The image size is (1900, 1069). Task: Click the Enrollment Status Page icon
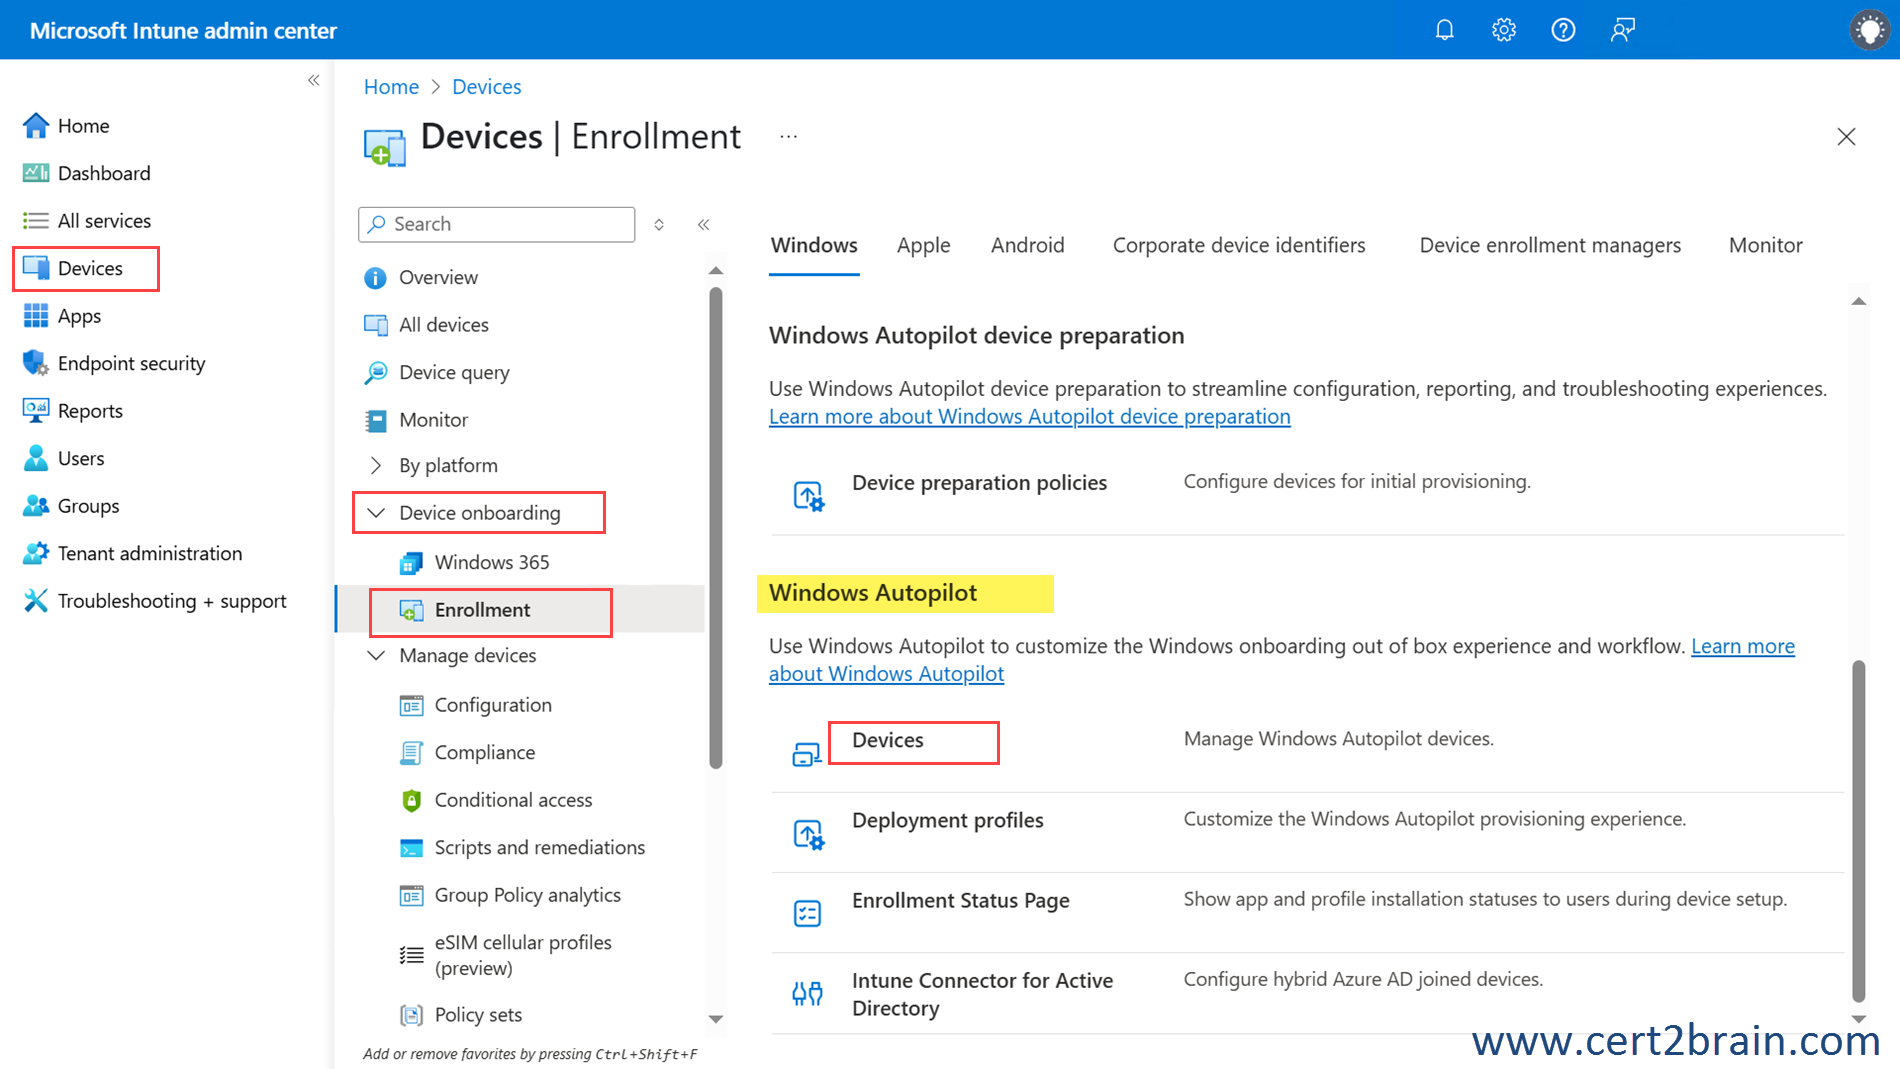click(807, 913)
